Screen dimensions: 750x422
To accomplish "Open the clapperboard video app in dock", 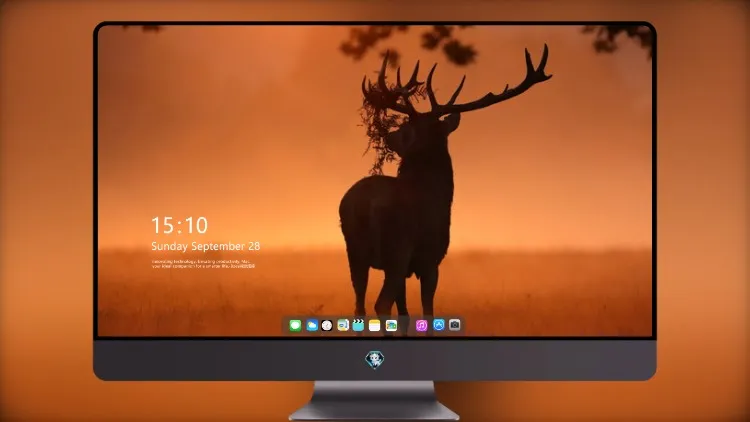I will point(358,325).
